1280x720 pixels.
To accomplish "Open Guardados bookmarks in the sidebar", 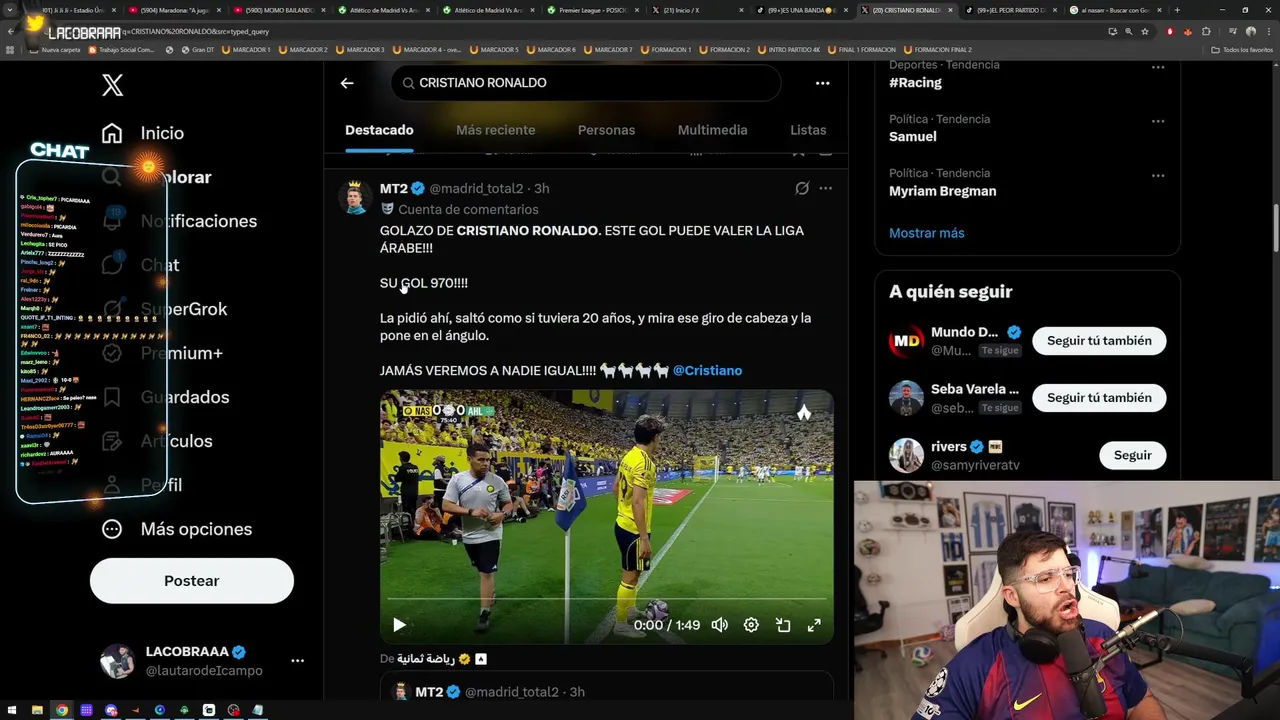I will (x=166, y=397).
